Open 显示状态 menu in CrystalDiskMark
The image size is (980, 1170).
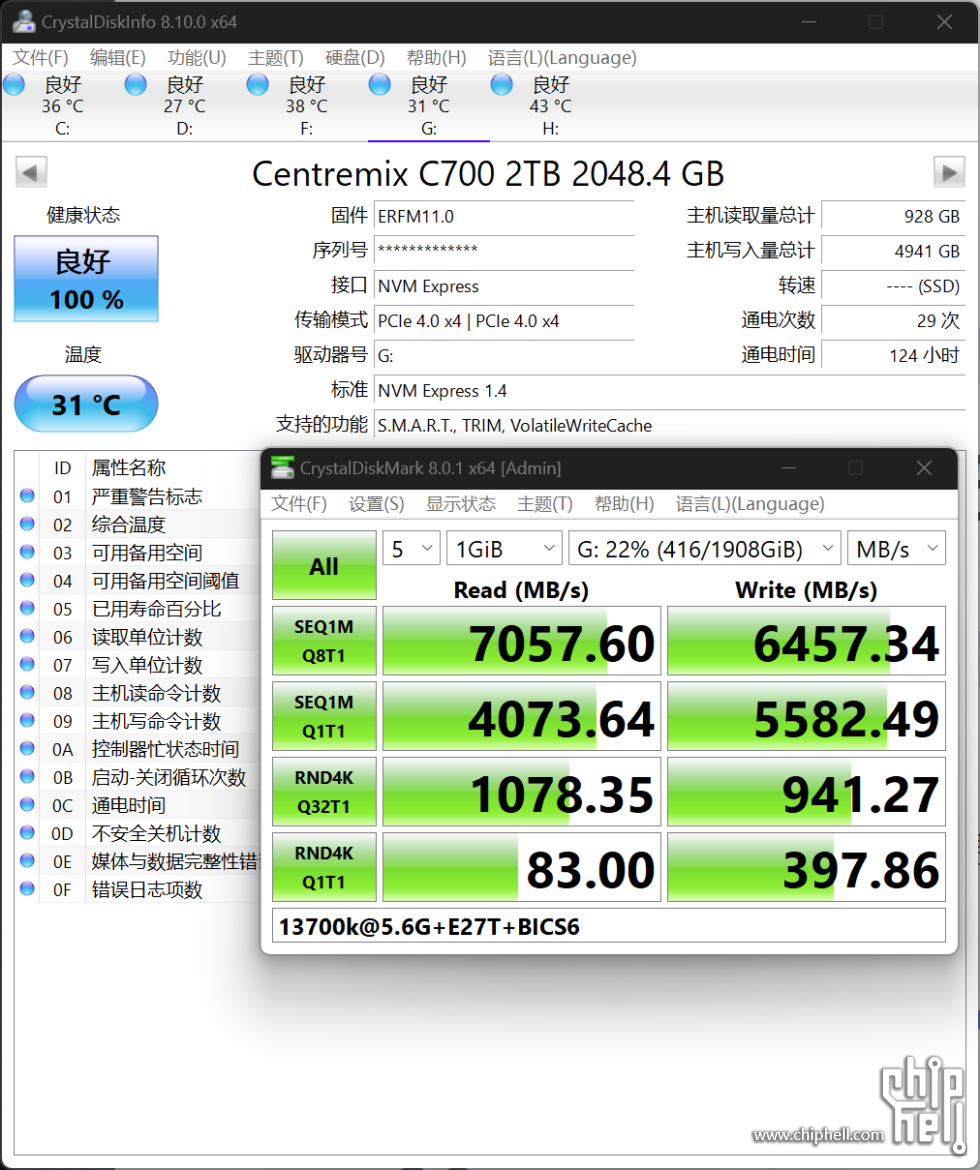pyautogui.click(x=461, y=504)
